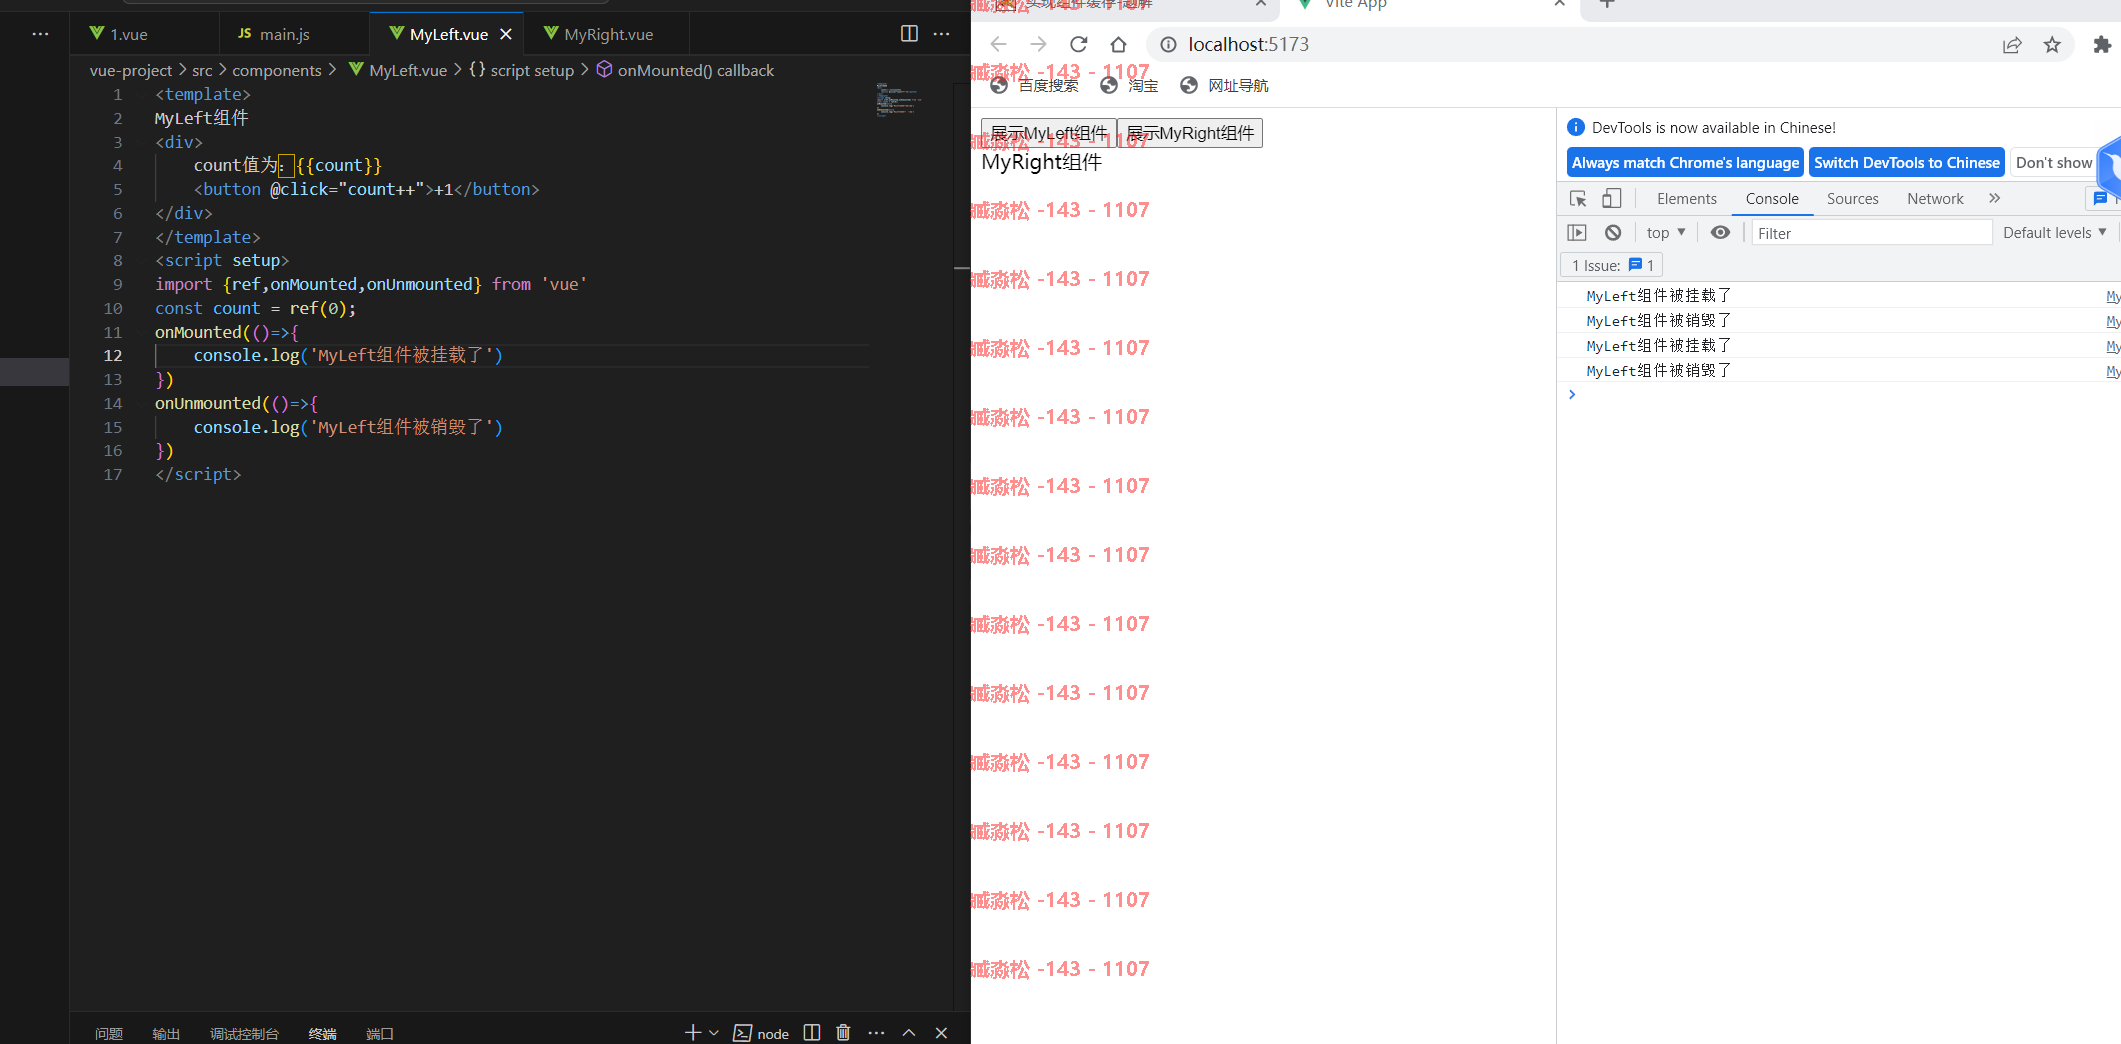
Task: Click Always match Chrome's language button
Action: pyautogui.click(x=1685, y=163)
